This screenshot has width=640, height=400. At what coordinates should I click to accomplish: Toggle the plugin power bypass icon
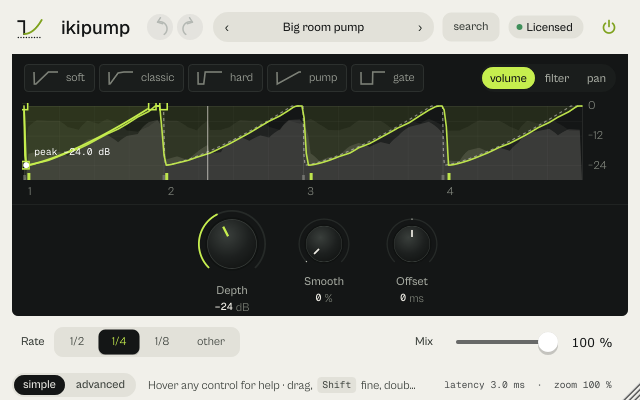[609, 27]
